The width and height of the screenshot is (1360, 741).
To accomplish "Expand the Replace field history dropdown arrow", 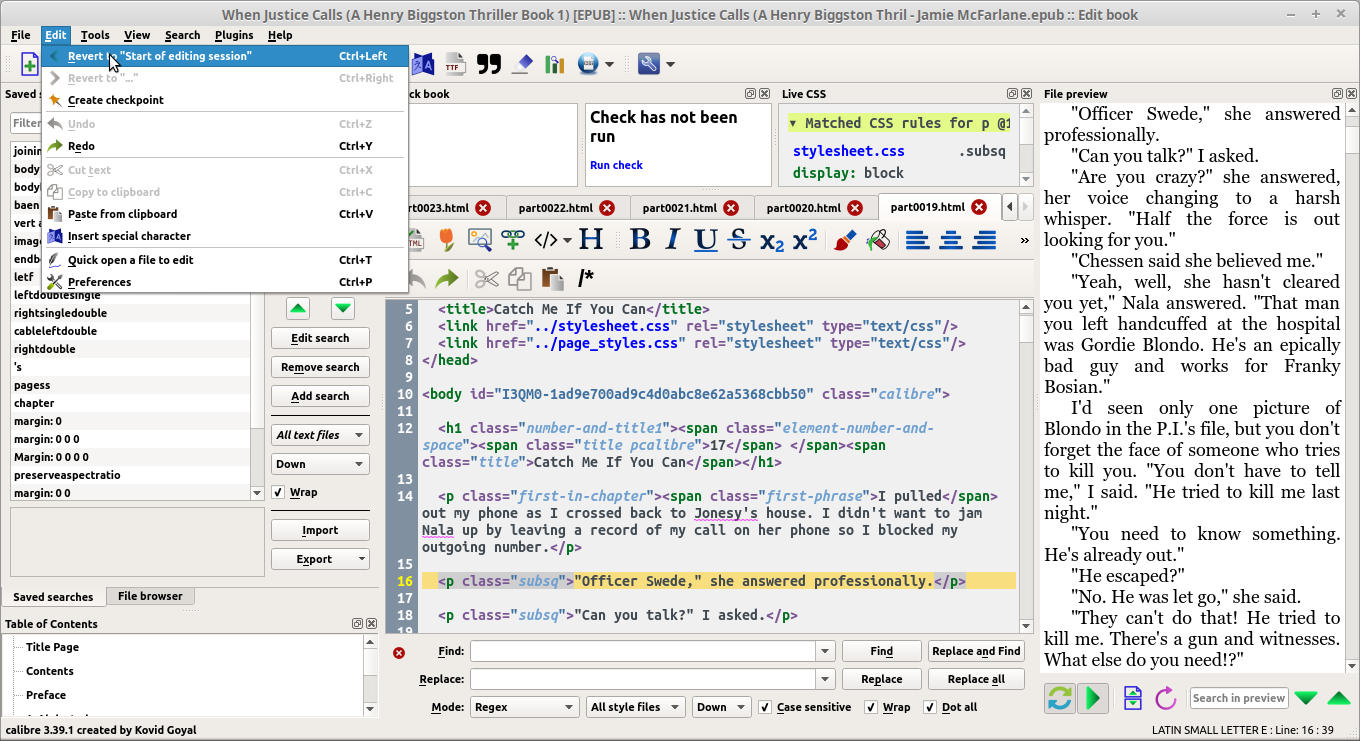I will click(825, 679).
